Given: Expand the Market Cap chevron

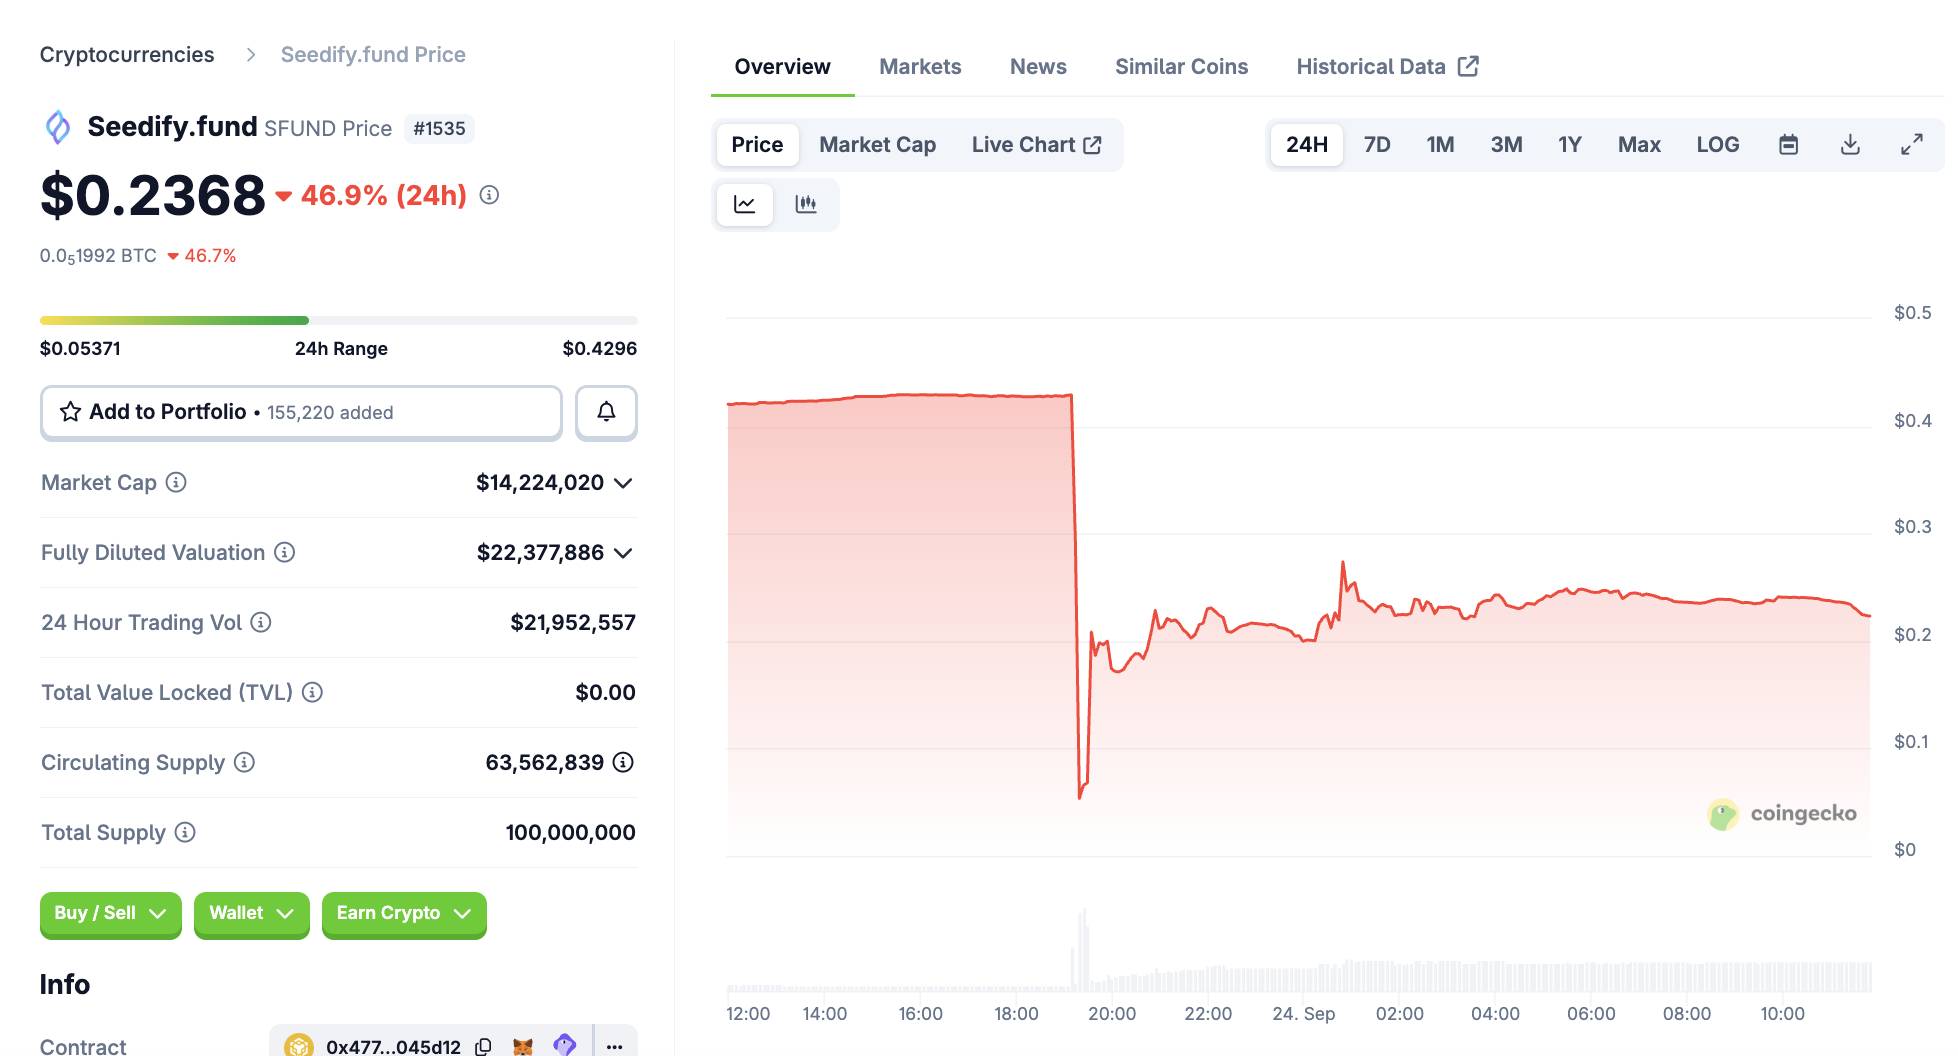Looking at the screenshot, I should 623,483.
